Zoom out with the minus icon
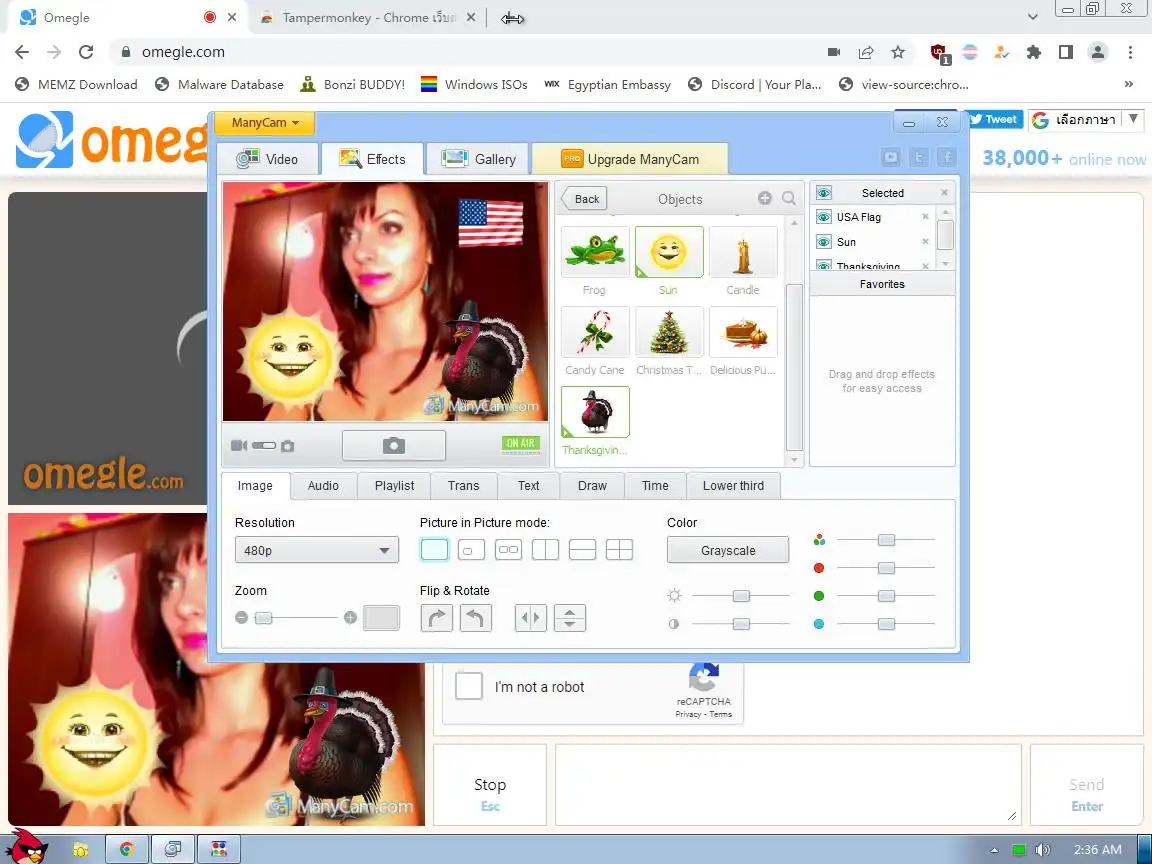 tap(241, 618)
